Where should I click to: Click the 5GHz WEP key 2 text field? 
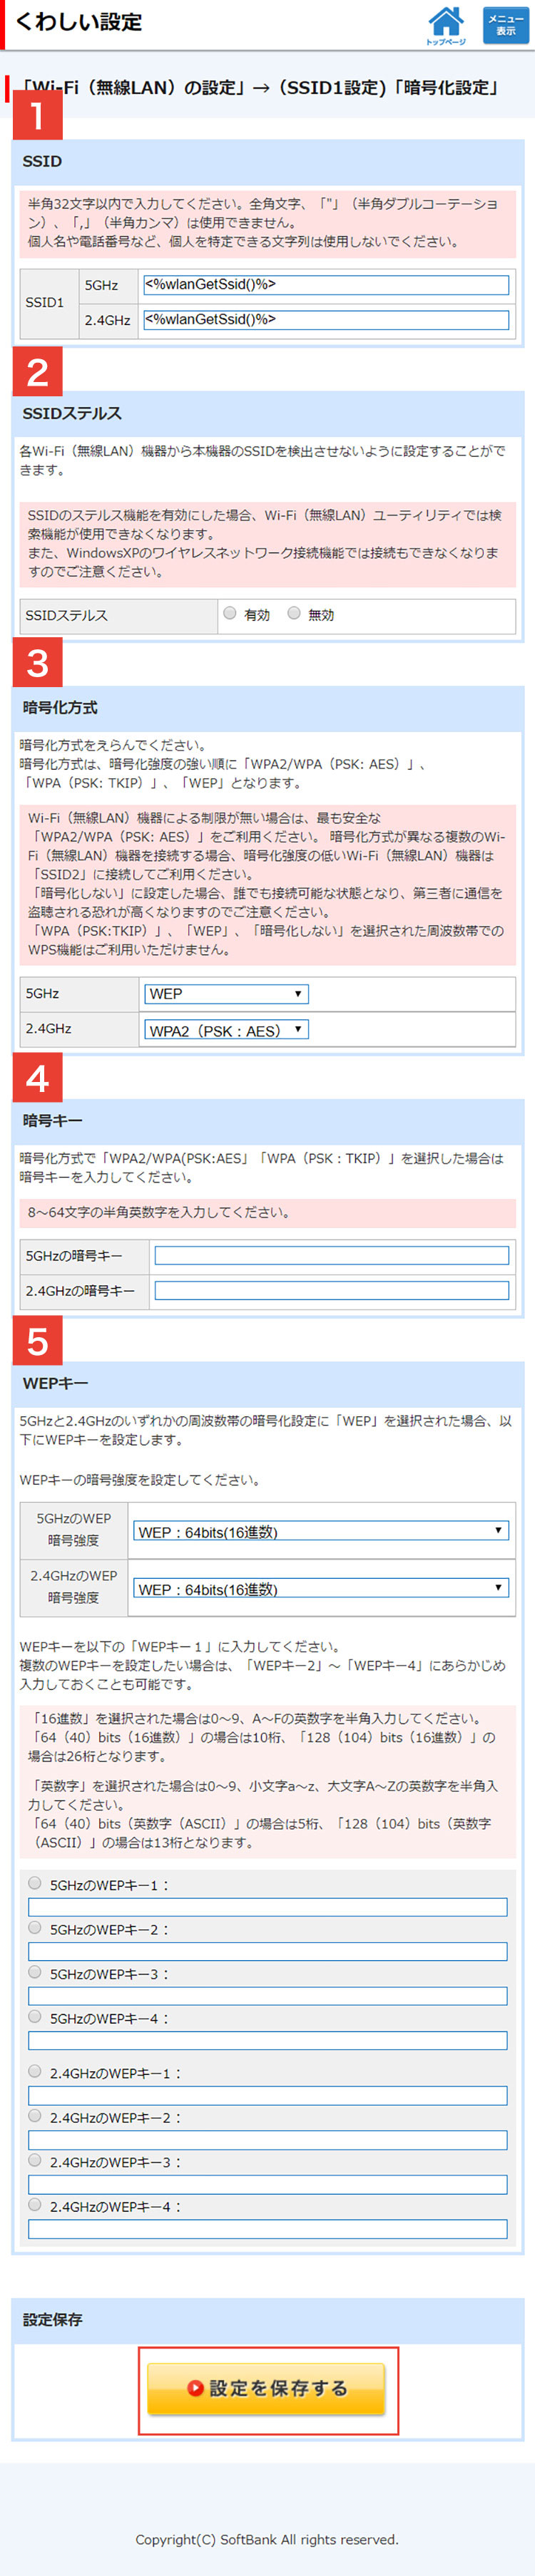coord(267,1951)
